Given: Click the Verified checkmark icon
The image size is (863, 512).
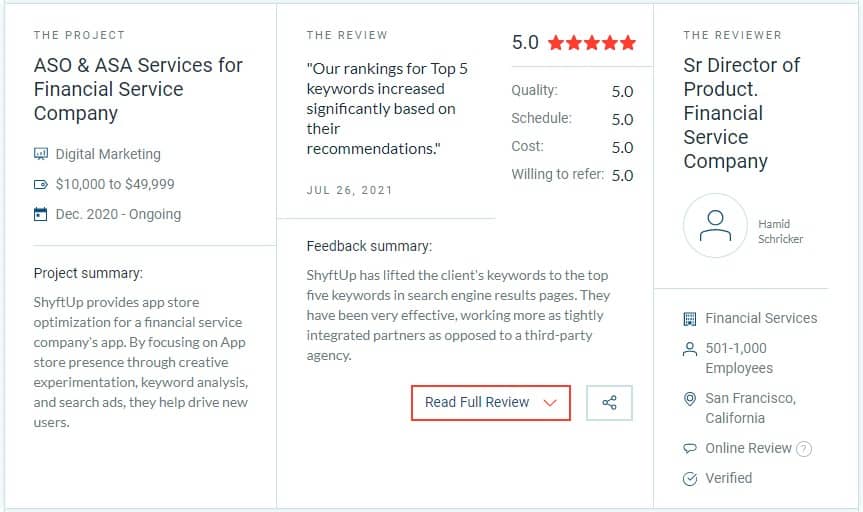Looking at the screenshot, I should coord(690,478).
